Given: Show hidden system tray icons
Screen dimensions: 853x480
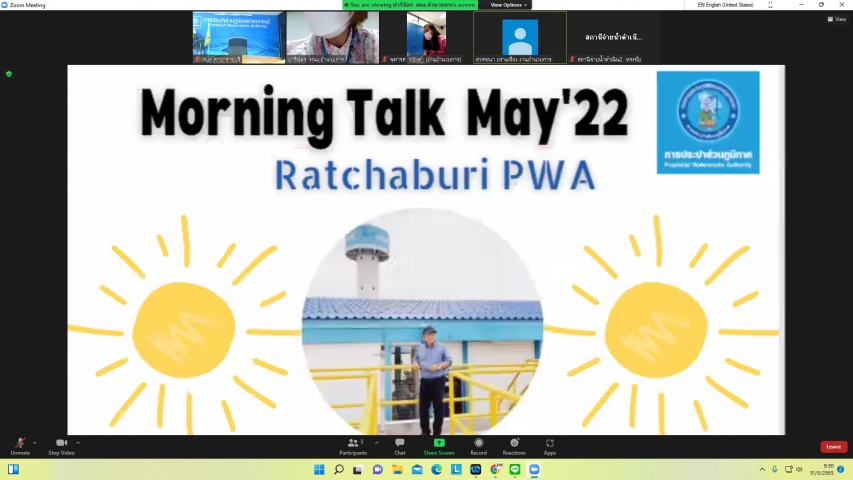Looking at the screenshot, I should (x=762, y=469).
